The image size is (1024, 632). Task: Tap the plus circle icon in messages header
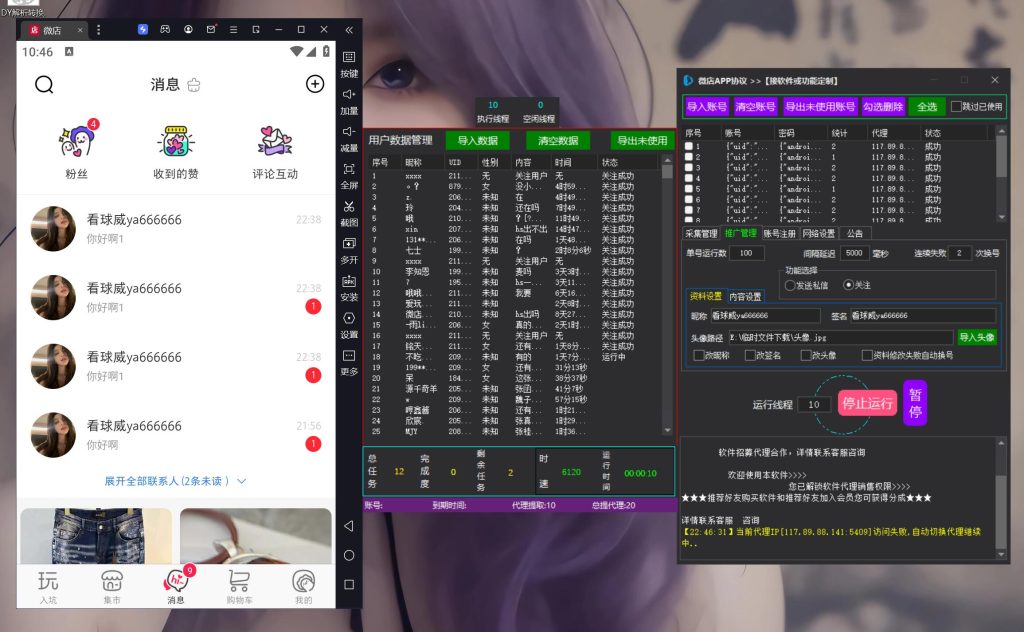tap(315, 84)
